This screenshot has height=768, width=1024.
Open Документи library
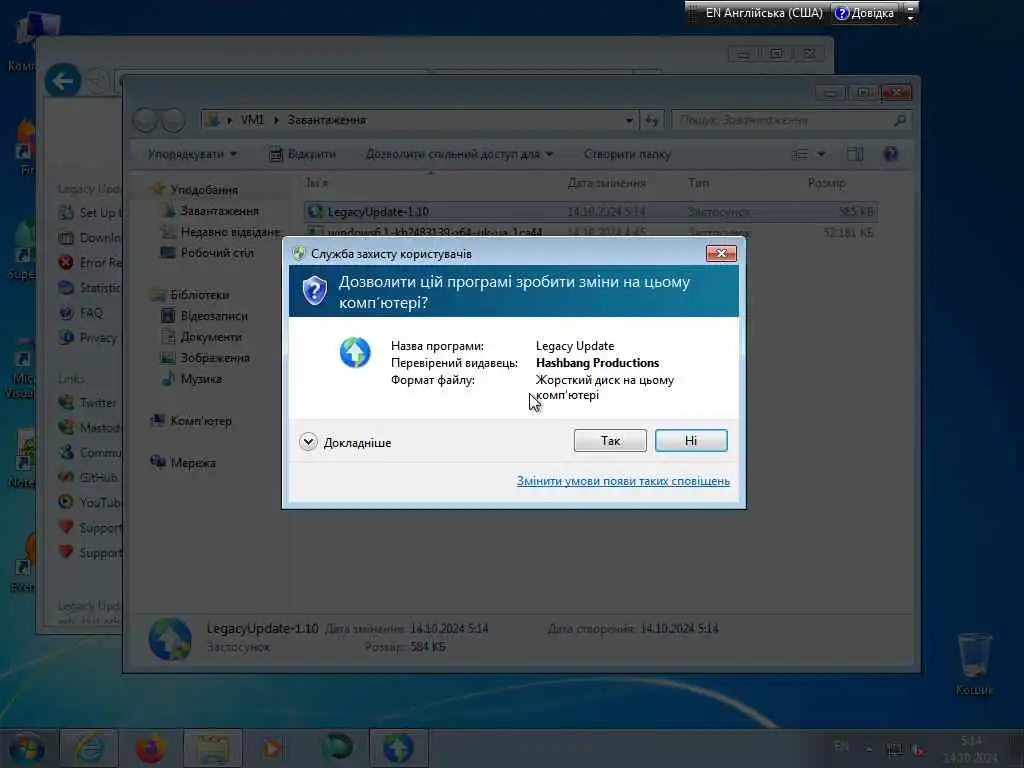click(x=211, y=337)
